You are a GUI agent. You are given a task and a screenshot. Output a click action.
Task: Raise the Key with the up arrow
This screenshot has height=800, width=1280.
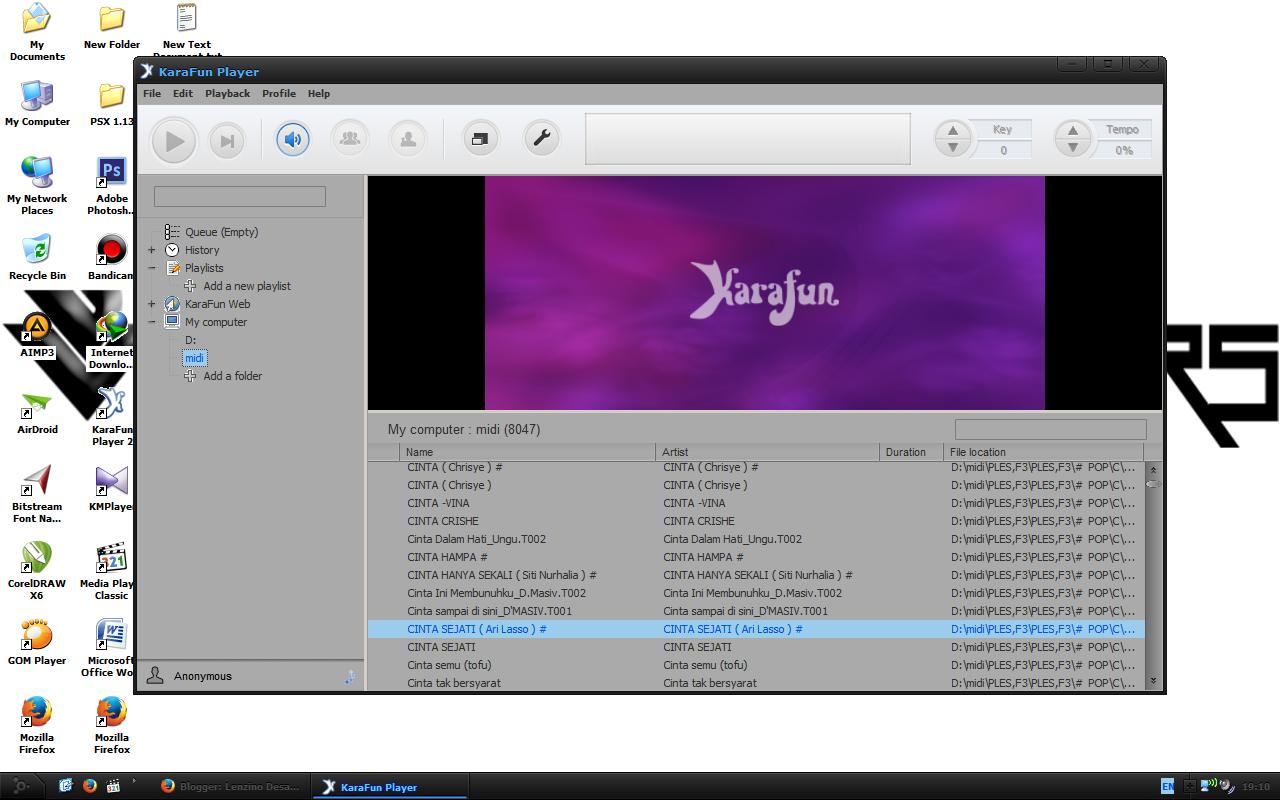pos(953,130)
